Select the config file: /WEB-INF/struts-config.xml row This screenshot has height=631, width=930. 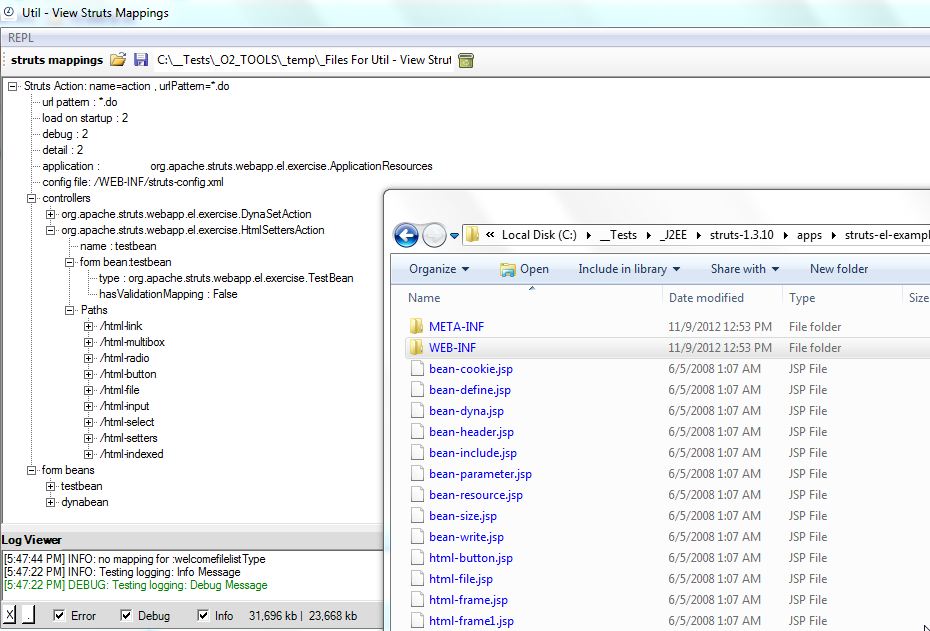tap(133, 182)
